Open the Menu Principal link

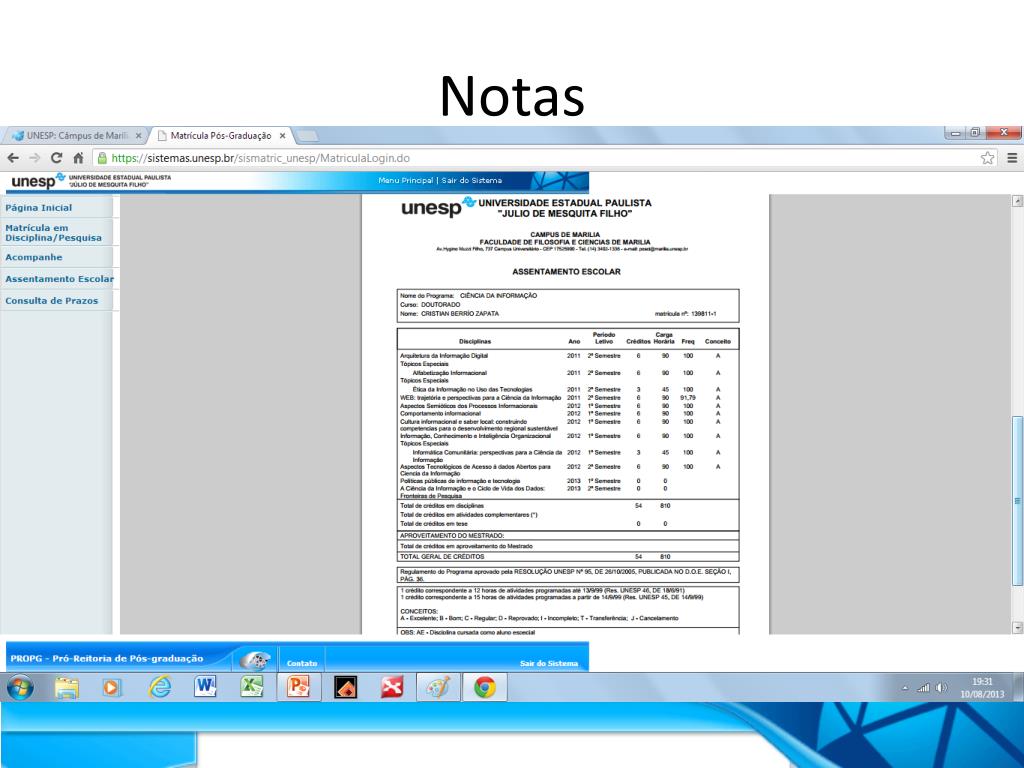[406, 180]
